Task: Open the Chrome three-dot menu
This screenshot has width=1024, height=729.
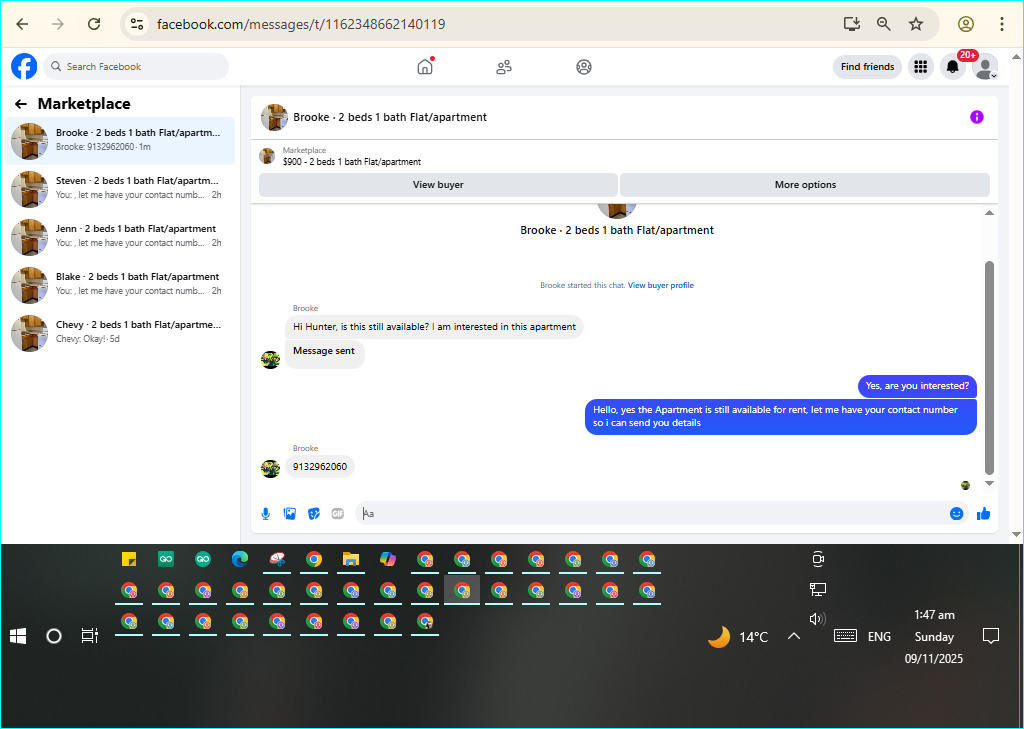Action: click(1002, 24)
